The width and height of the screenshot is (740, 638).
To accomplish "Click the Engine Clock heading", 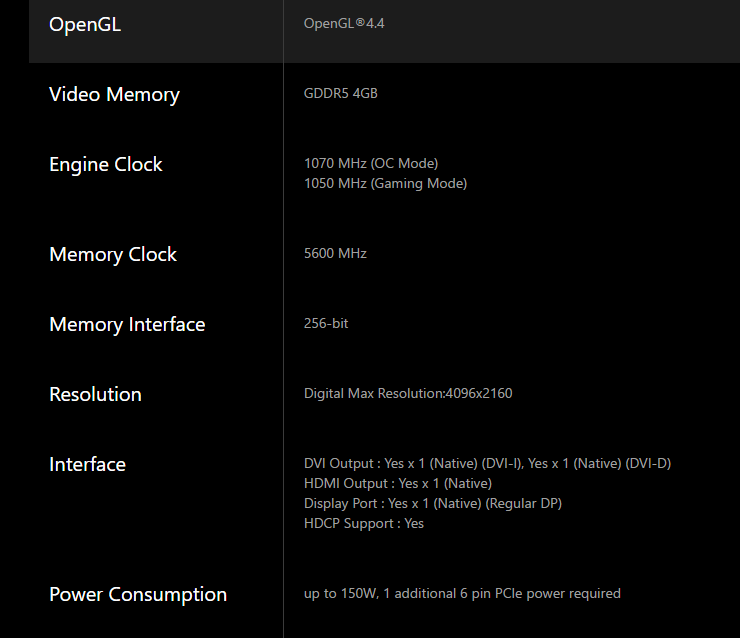I will pos(106,165).
